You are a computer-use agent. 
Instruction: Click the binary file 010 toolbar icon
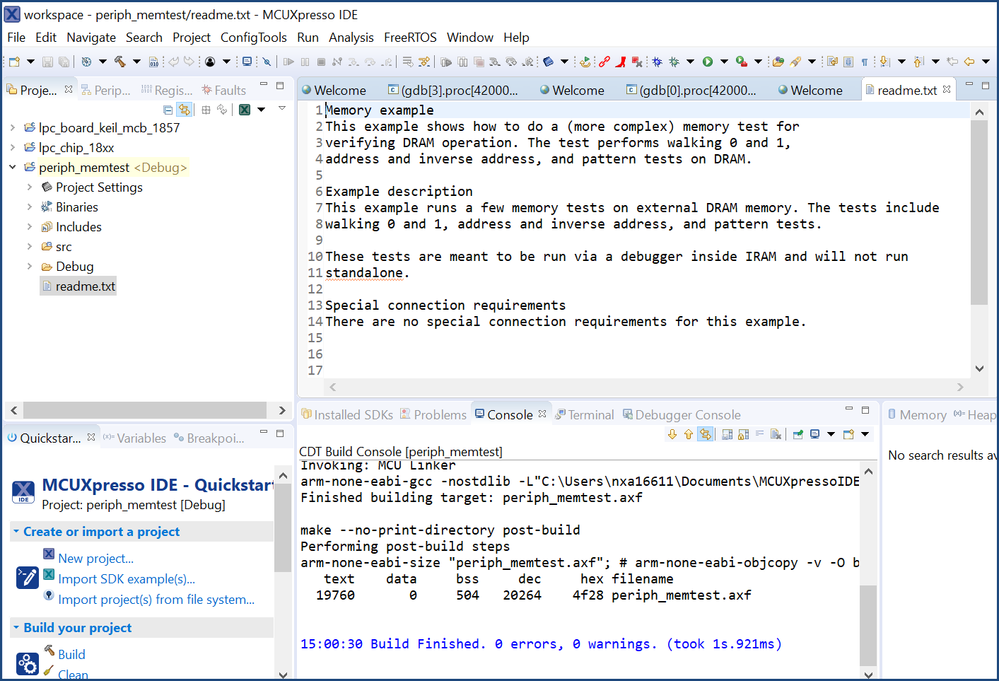[154, 62]
